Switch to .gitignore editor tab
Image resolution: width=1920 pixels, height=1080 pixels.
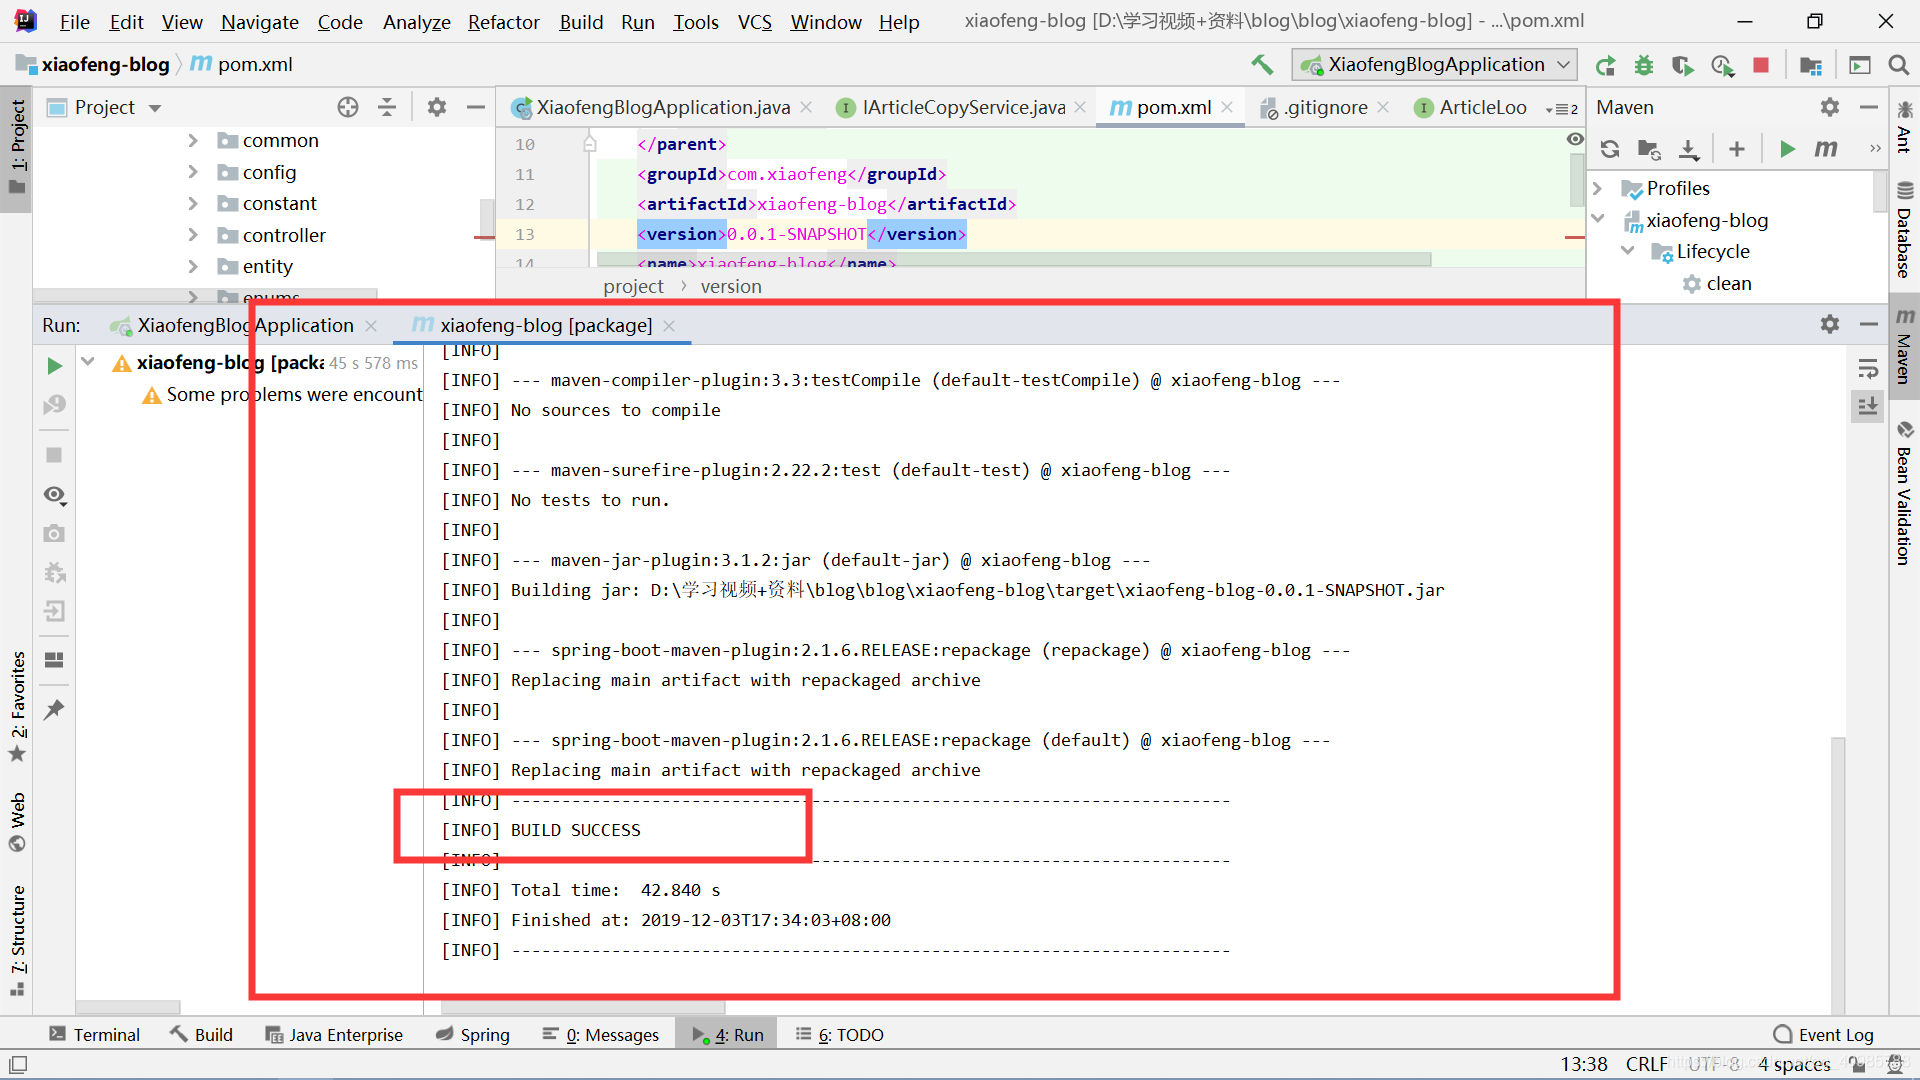pos(1326,107)
